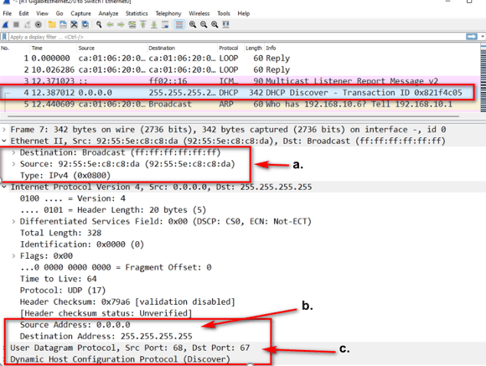Sort by the Destination column header
The height and width of the screenshot is (366, 486).
(162, 48)
